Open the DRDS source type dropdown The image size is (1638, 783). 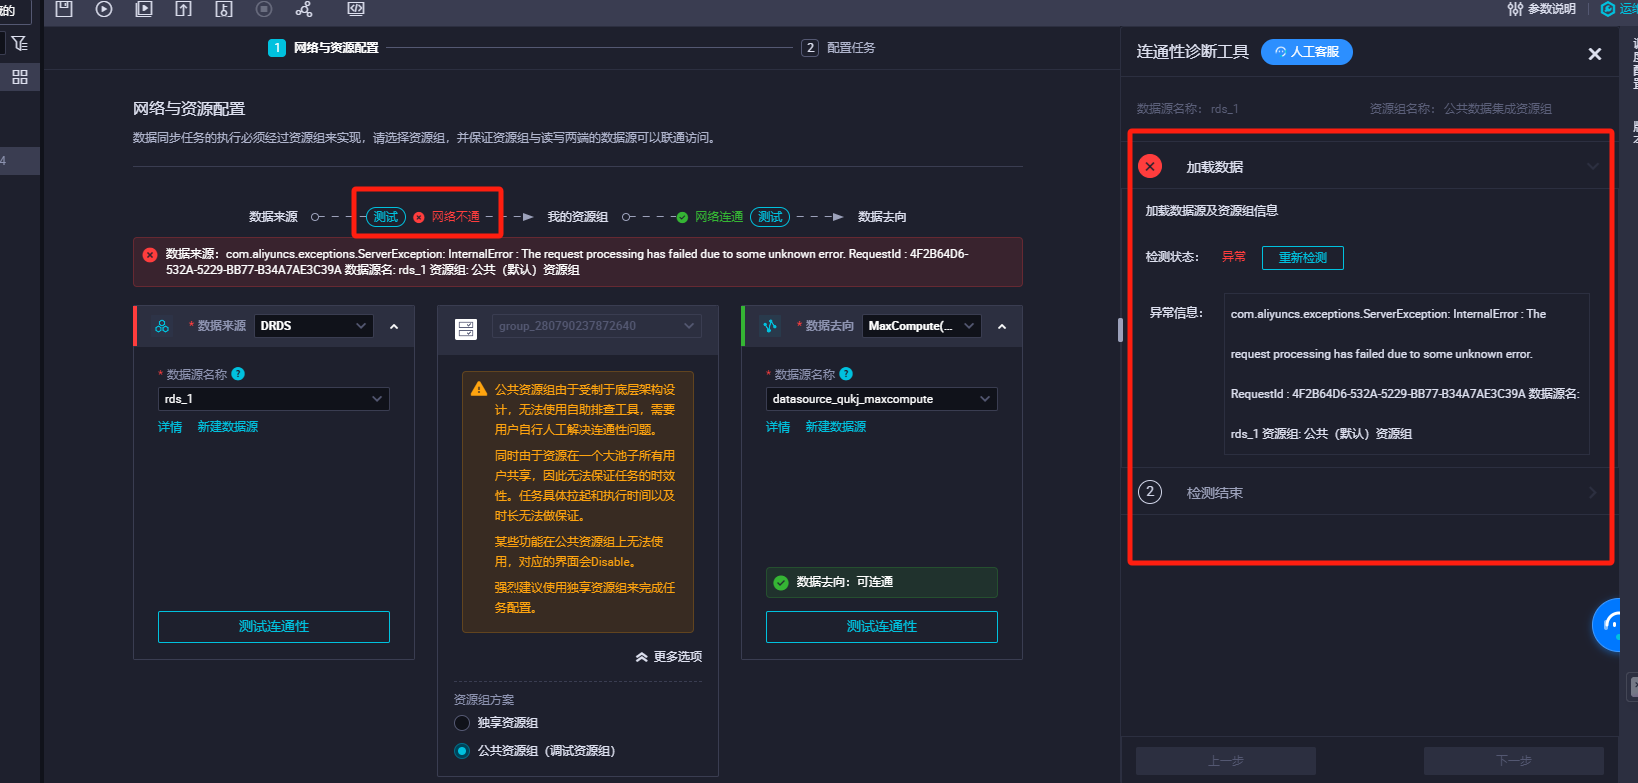click(x=314, y=326)
